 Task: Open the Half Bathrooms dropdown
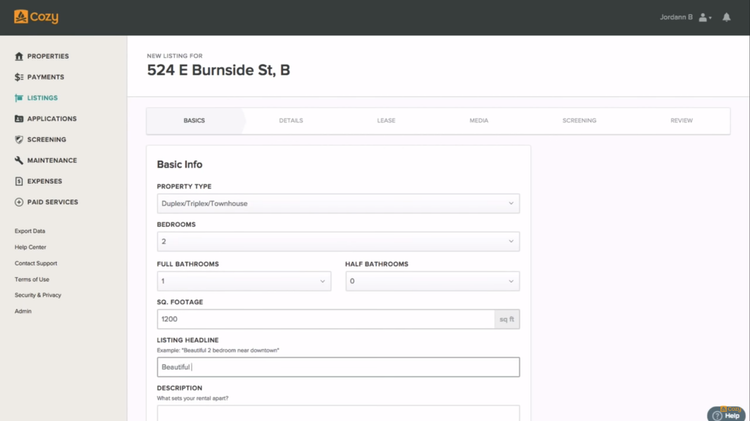tap(432, 281)
